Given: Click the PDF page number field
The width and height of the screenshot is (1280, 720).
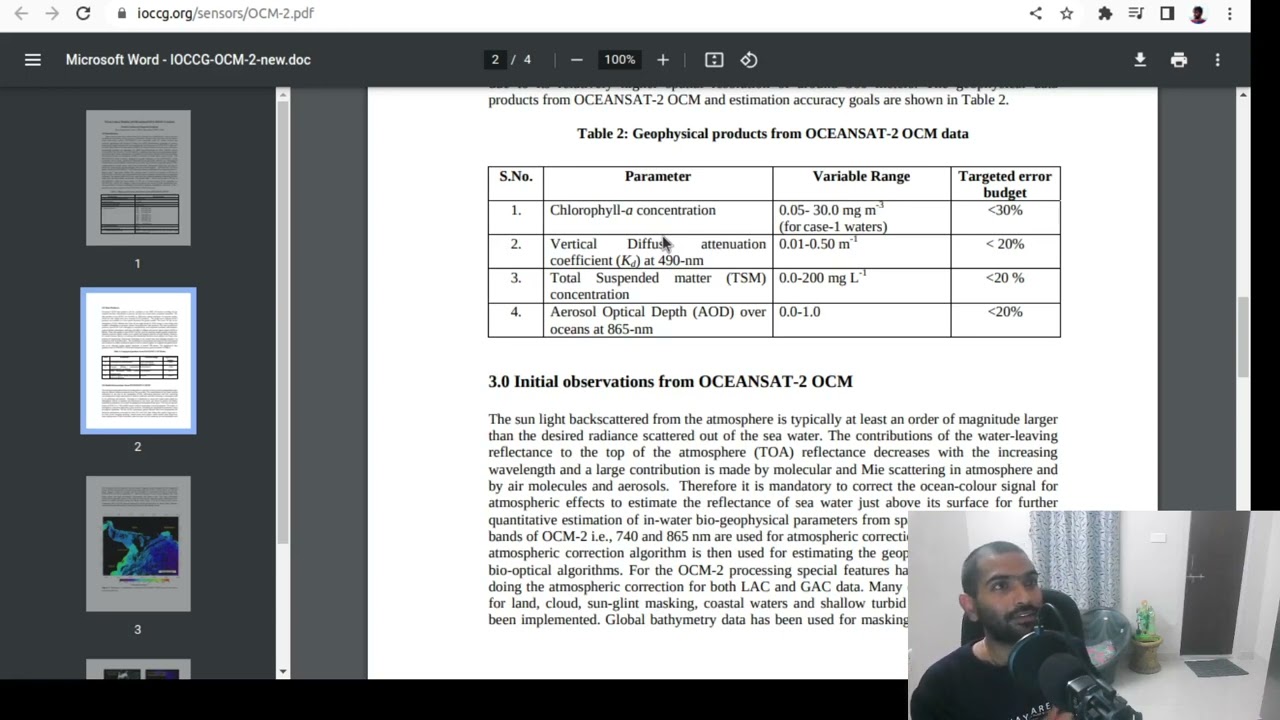Looking at the screenshot, I should tap(494, 60).
